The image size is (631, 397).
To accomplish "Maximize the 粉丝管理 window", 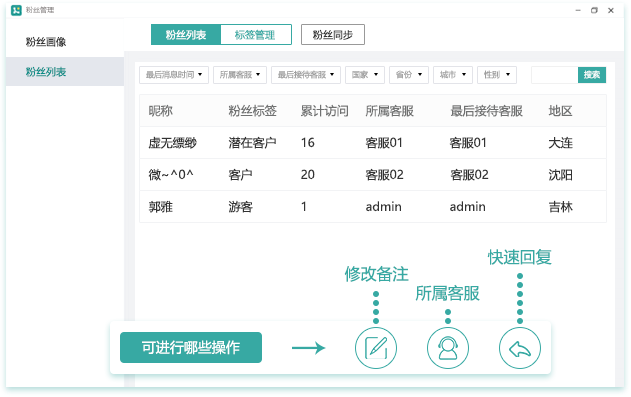I will pyautogui.click(x=594, y=10).
